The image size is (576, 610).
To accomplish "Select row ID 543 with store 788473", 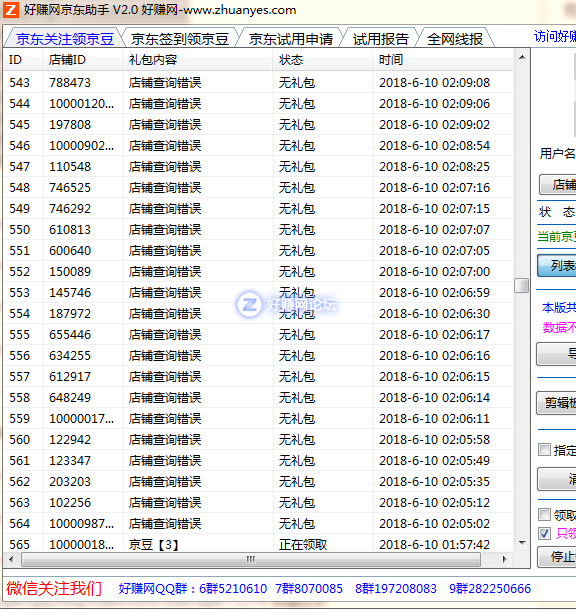I will (x=259, y=82).
